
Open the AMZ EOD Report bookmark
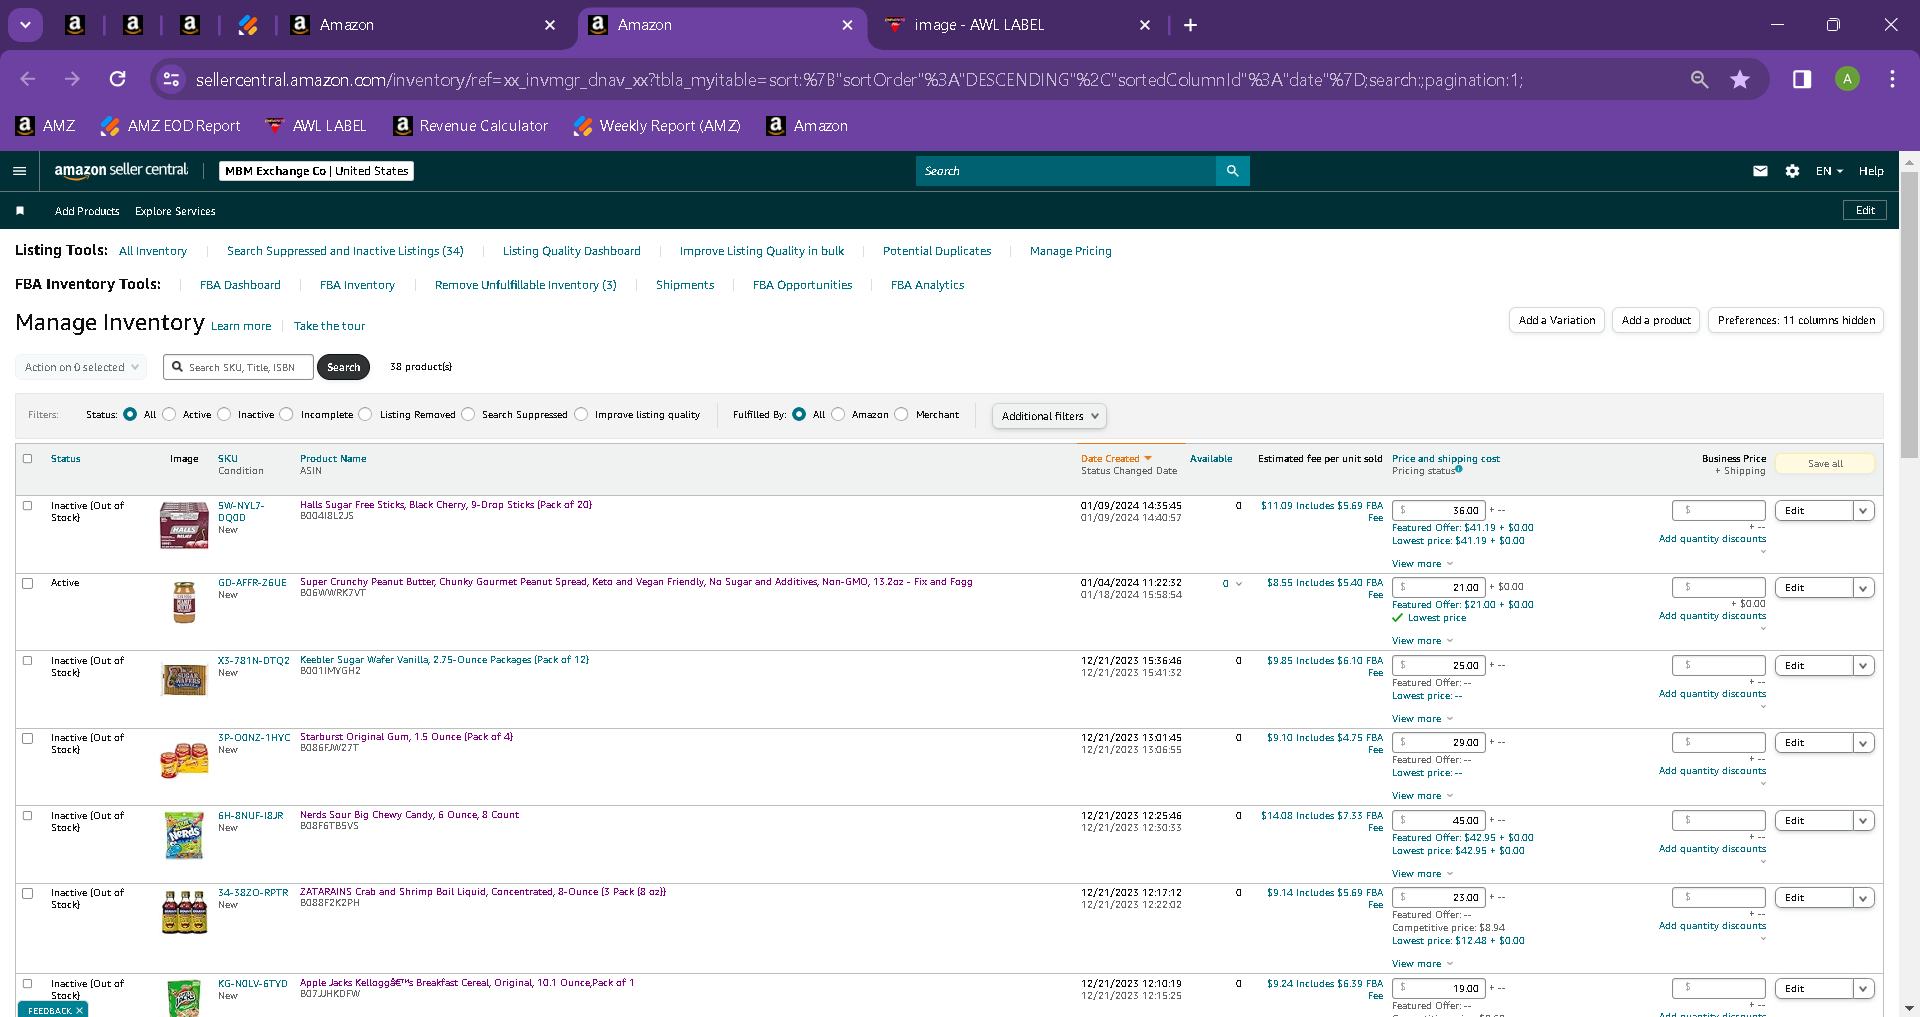tap(170, 126)
